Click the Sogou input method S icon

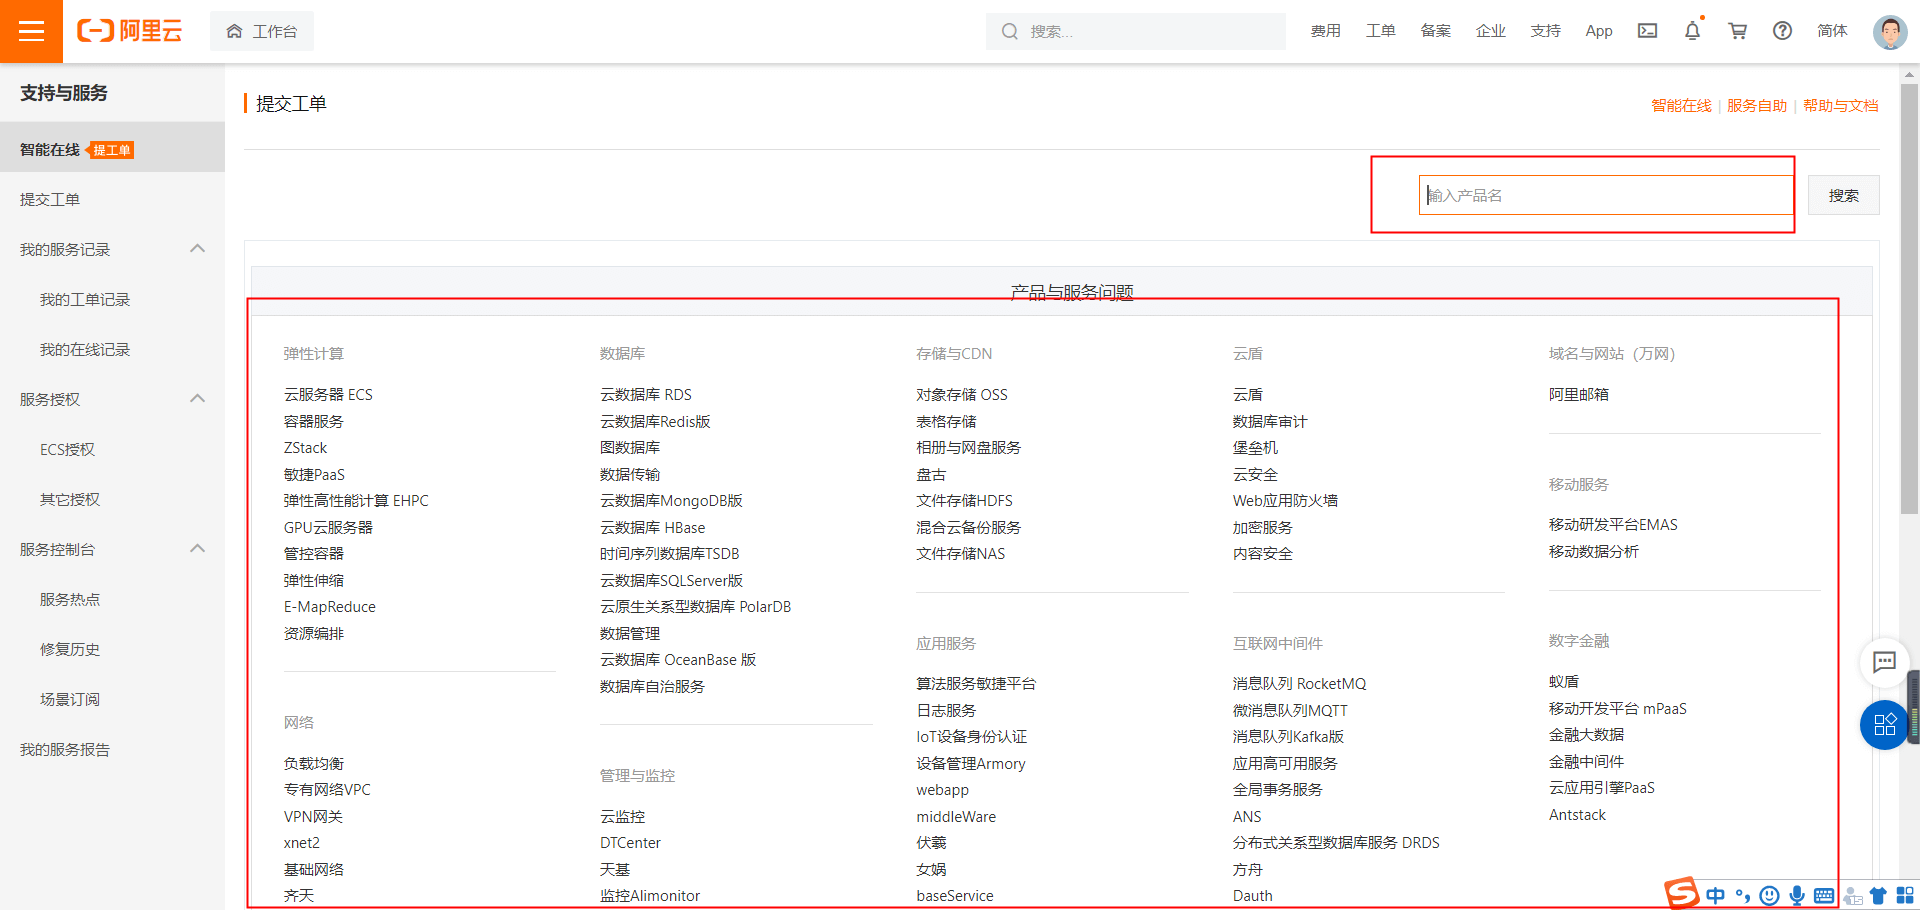(1682, 893)
